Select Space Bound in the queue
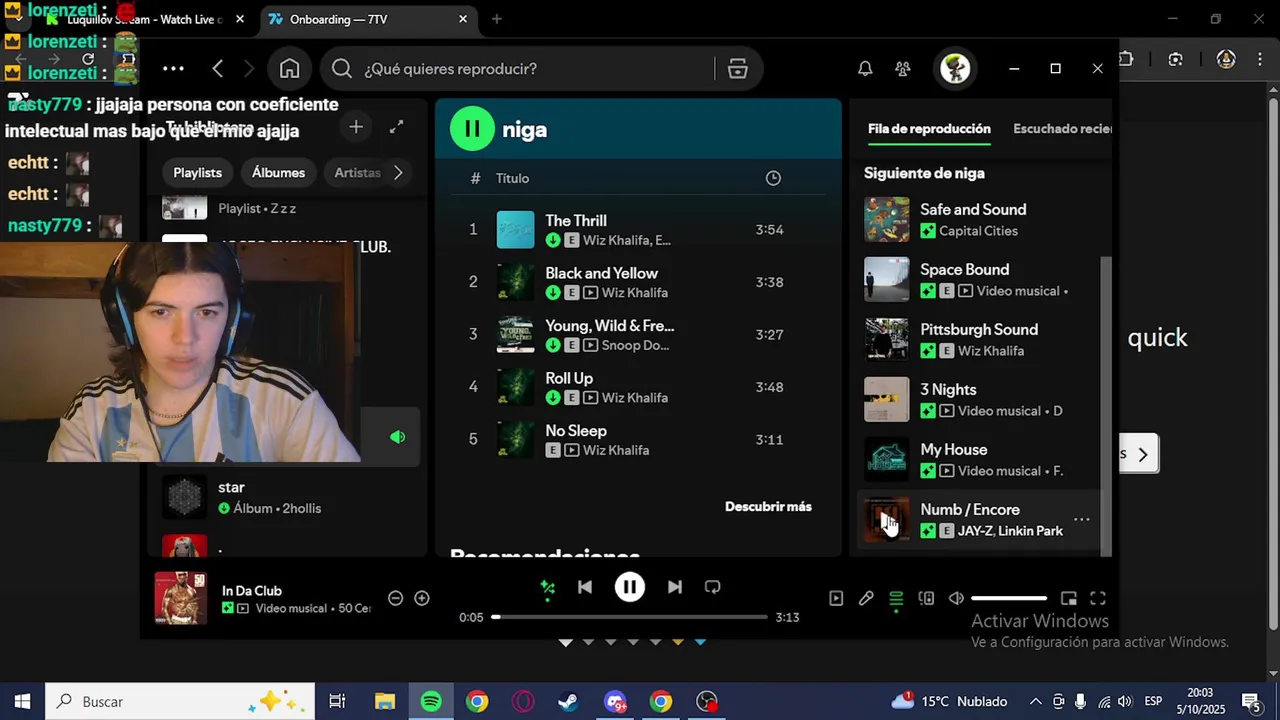Screen dimensions: 1280x720 click(980, 280)
